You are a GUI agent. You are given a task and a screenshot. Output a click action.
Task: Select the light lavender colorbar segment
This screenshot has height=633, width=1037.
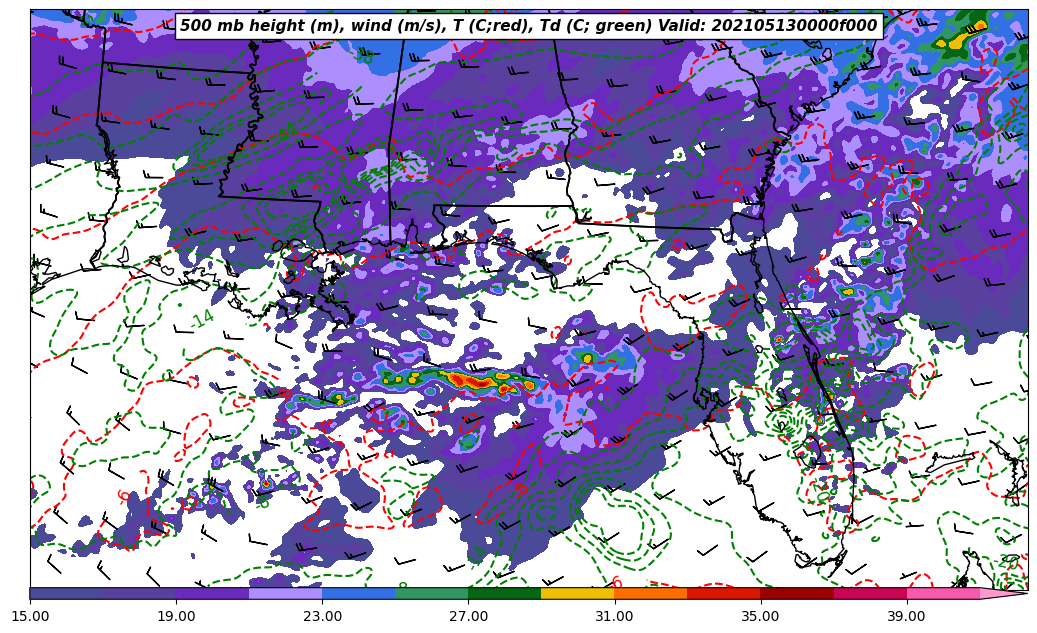(x=286, y=593)
